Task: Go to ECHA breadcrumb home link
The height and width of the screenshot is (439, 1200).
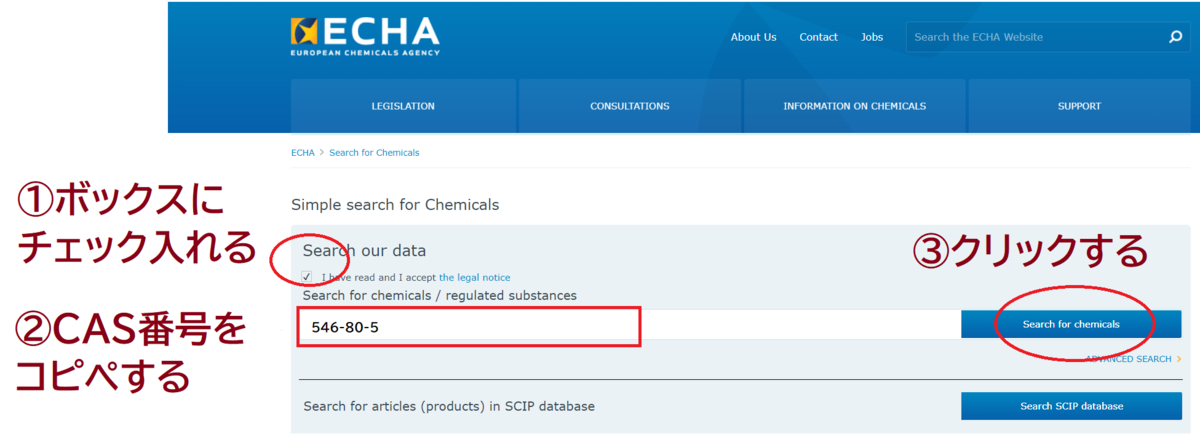Action: [302, 153]
